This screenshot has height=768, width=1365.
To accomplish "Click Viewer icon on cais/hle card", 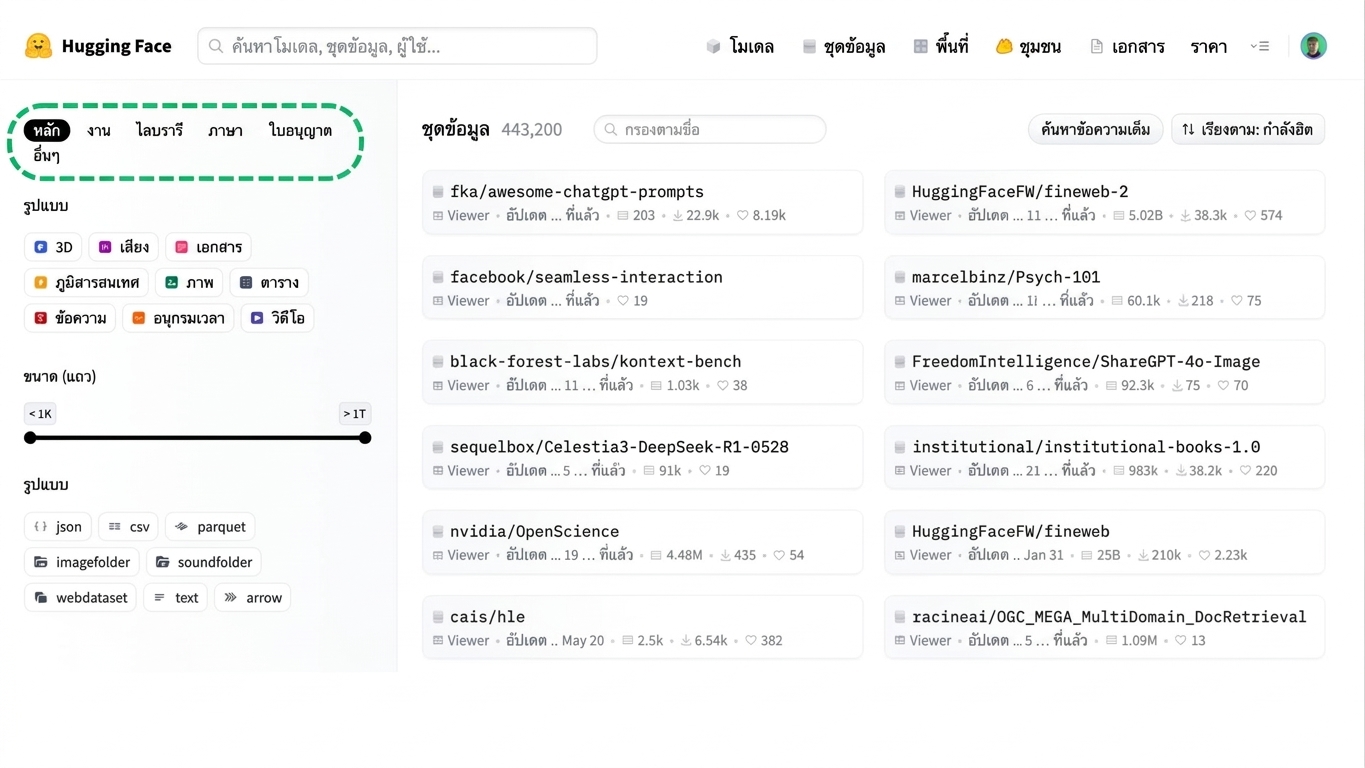I will (x=438, y=641).
